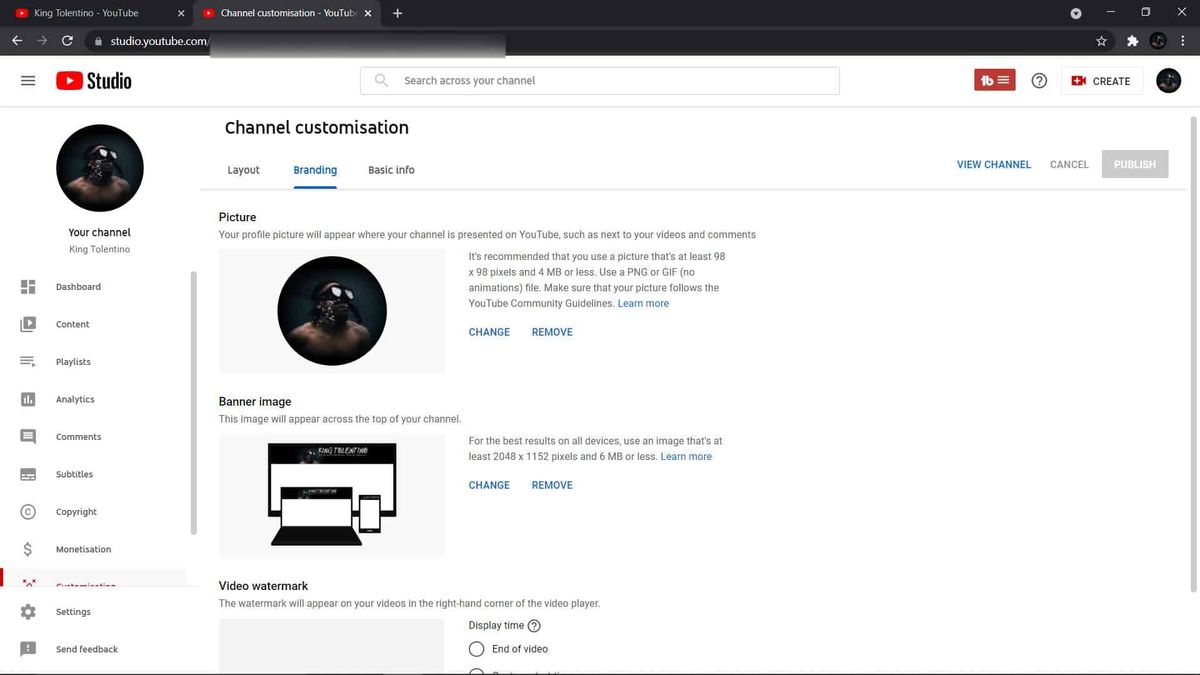The image size is (1200, 675).
Task: Open the Help question mark icon
Action: point(1039,81)
